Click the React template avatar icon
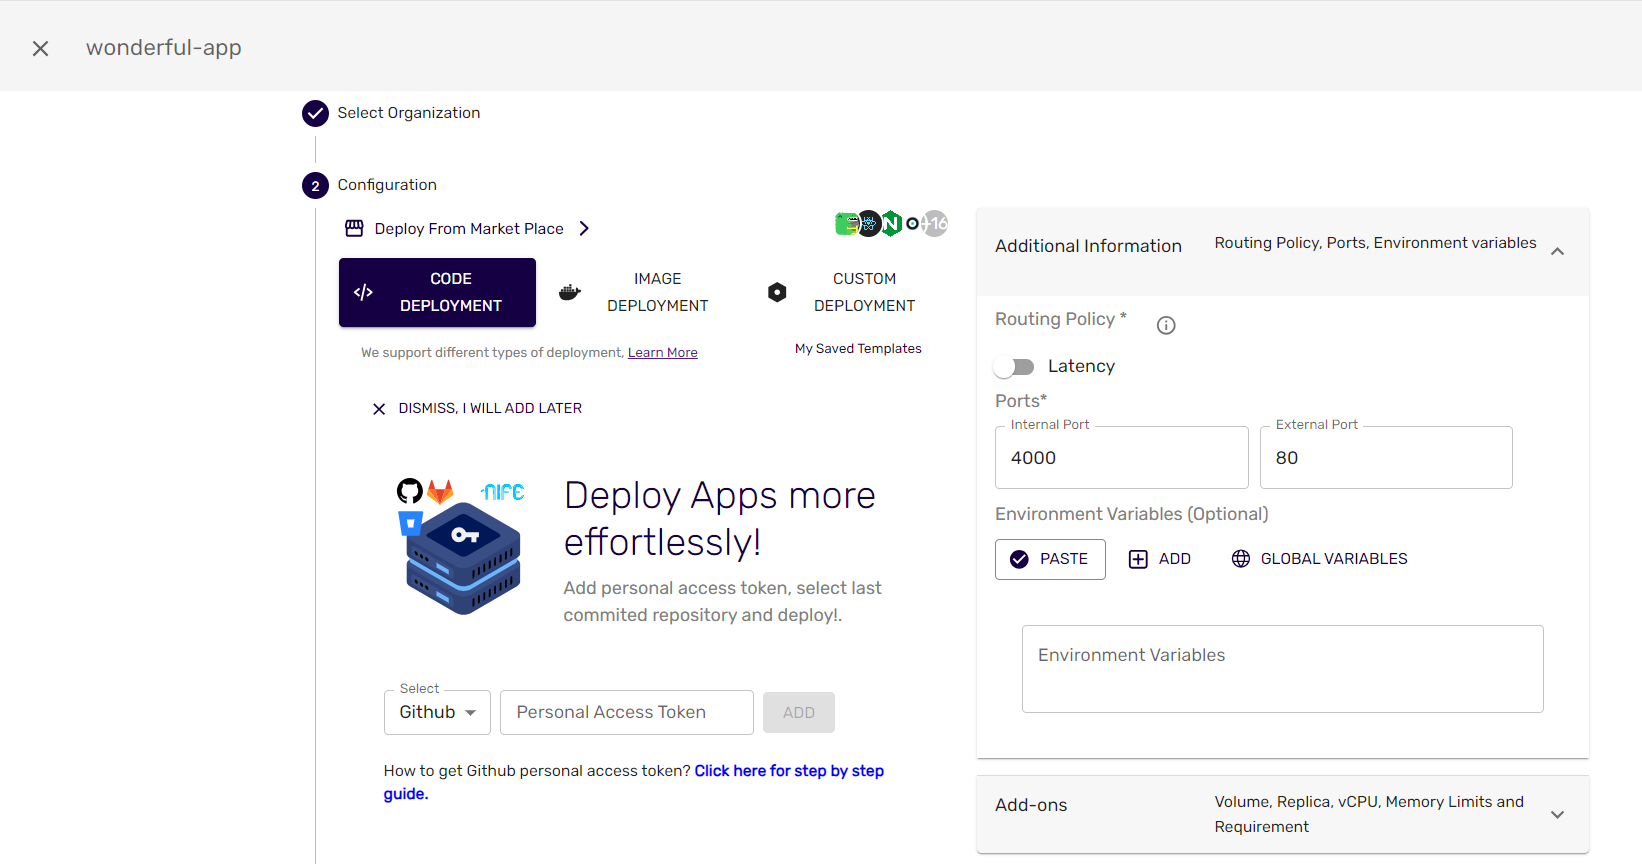 pyautogui.click(x=869, y=223)
